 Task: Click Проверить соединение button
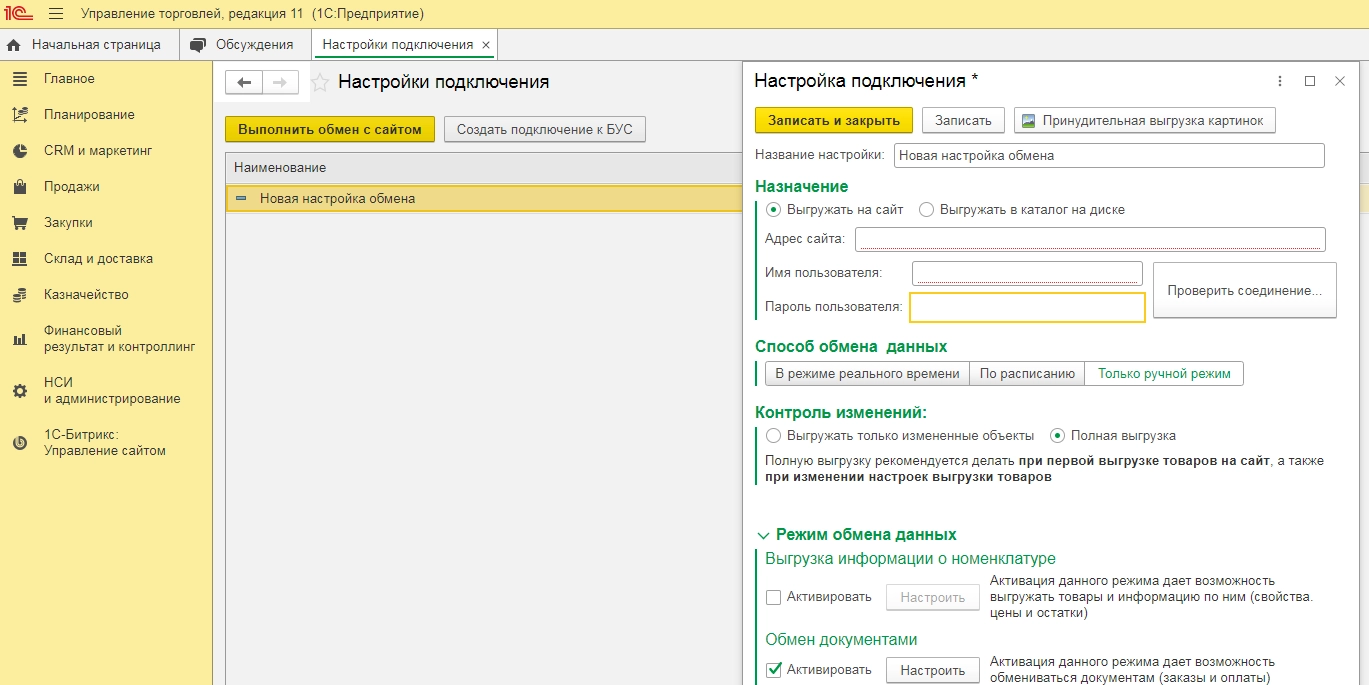pos(1245,290)
